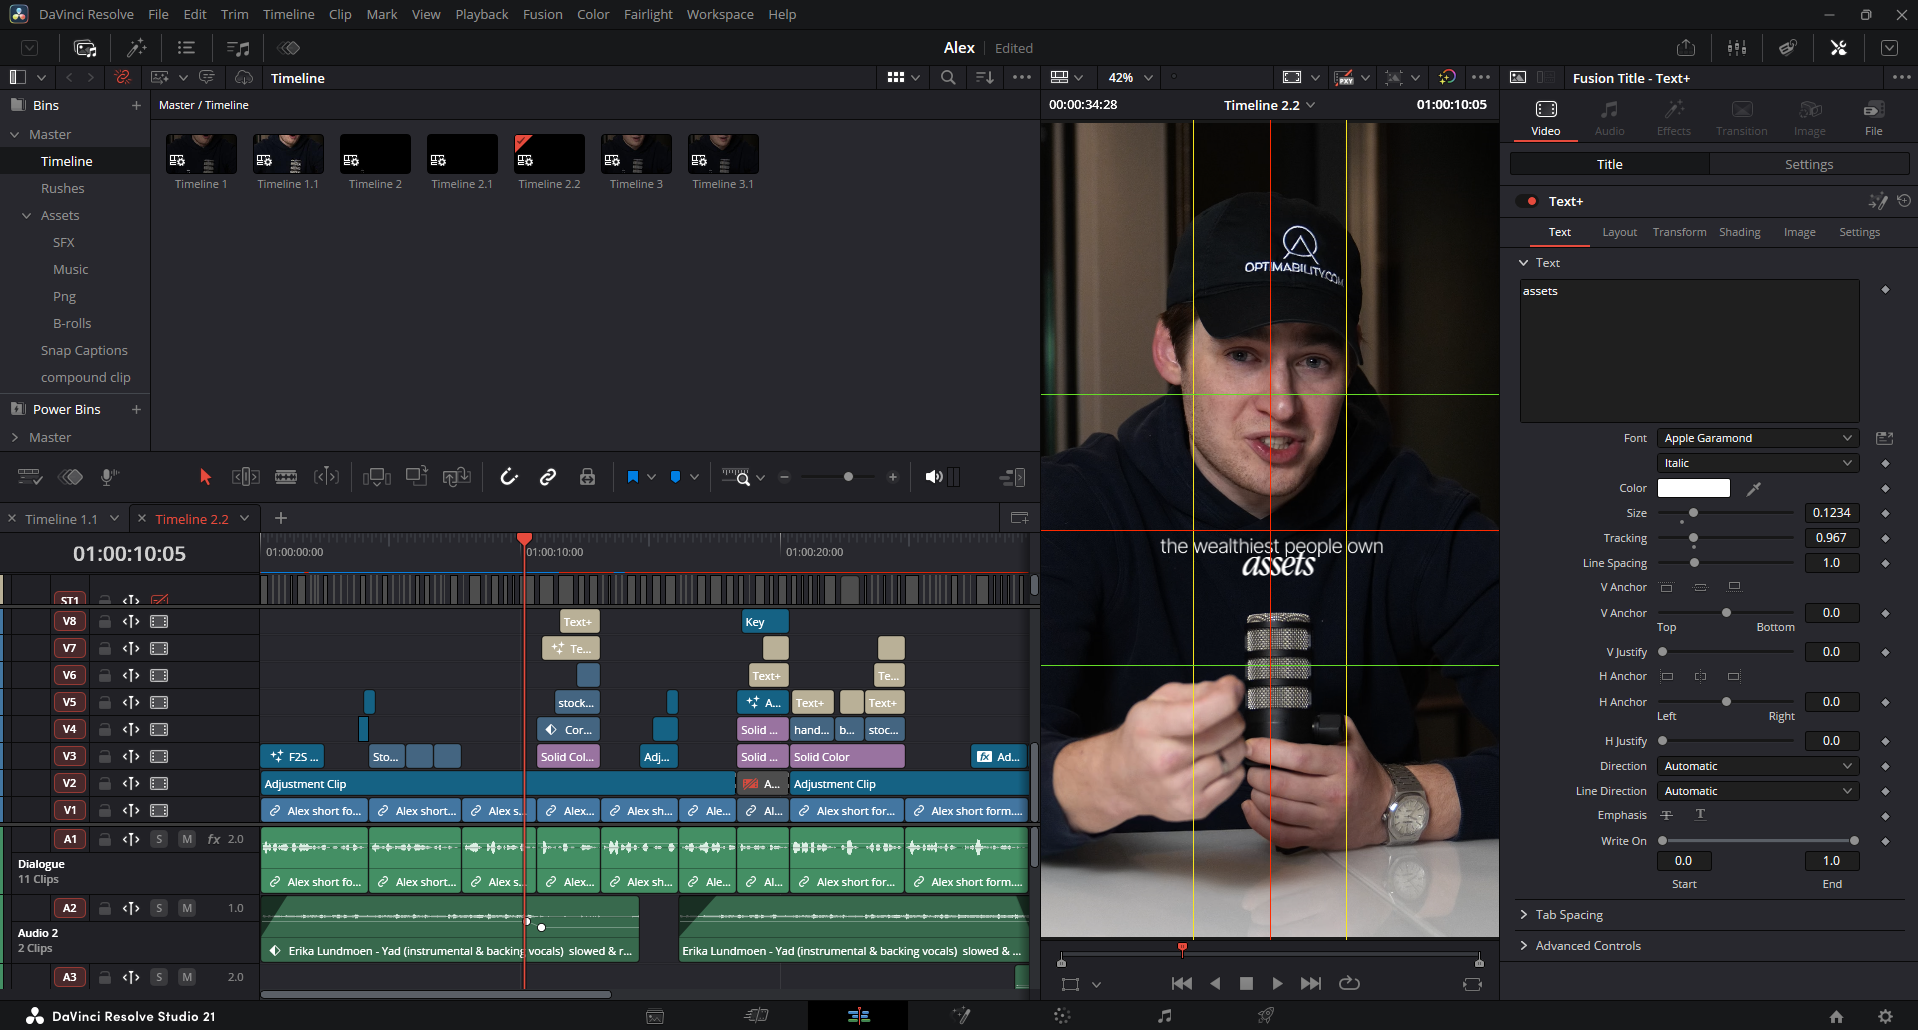Switch to the Layout tab

1620,232
